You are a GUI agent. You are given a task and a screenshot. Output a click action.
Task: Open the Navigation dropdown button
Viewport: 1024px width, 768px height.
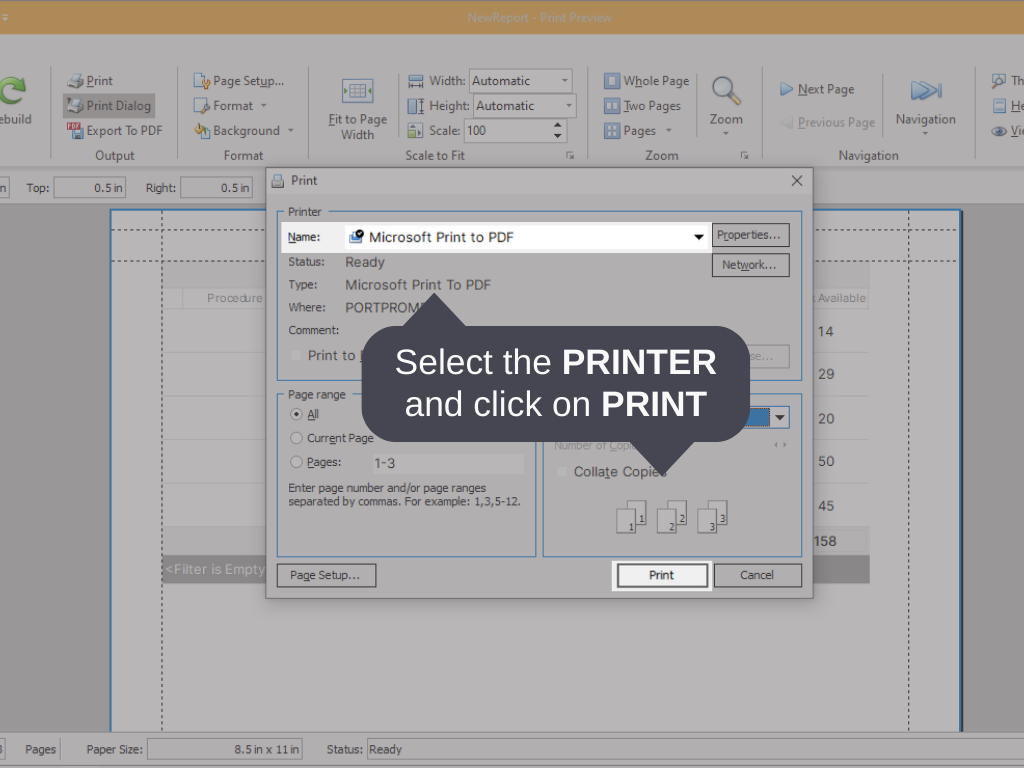925,106
